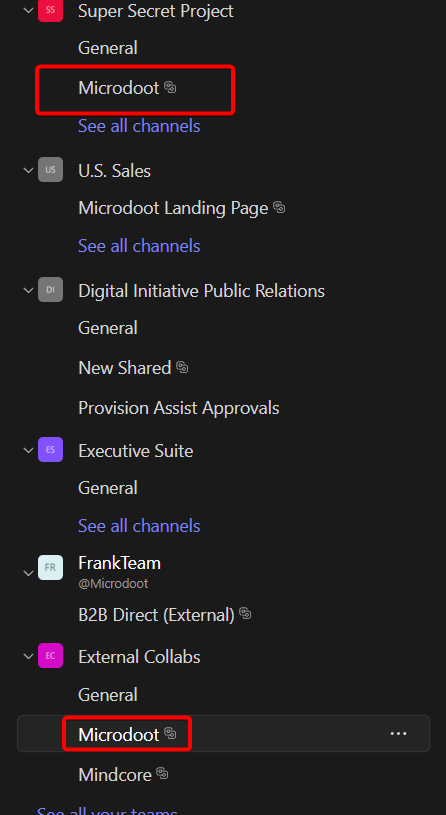
Task: Click the U.S. Sales team avatar icon
Action: coord(50,170)
